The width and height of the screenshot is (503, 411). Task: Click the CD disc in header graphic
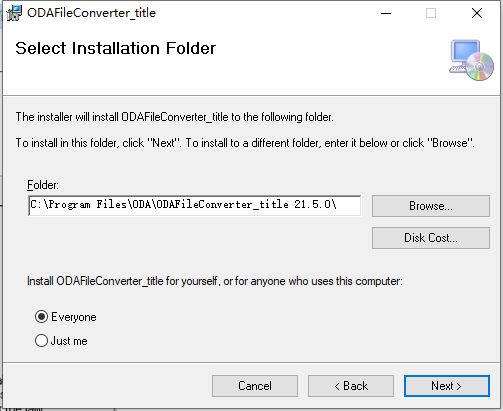(x=480, y=67)
